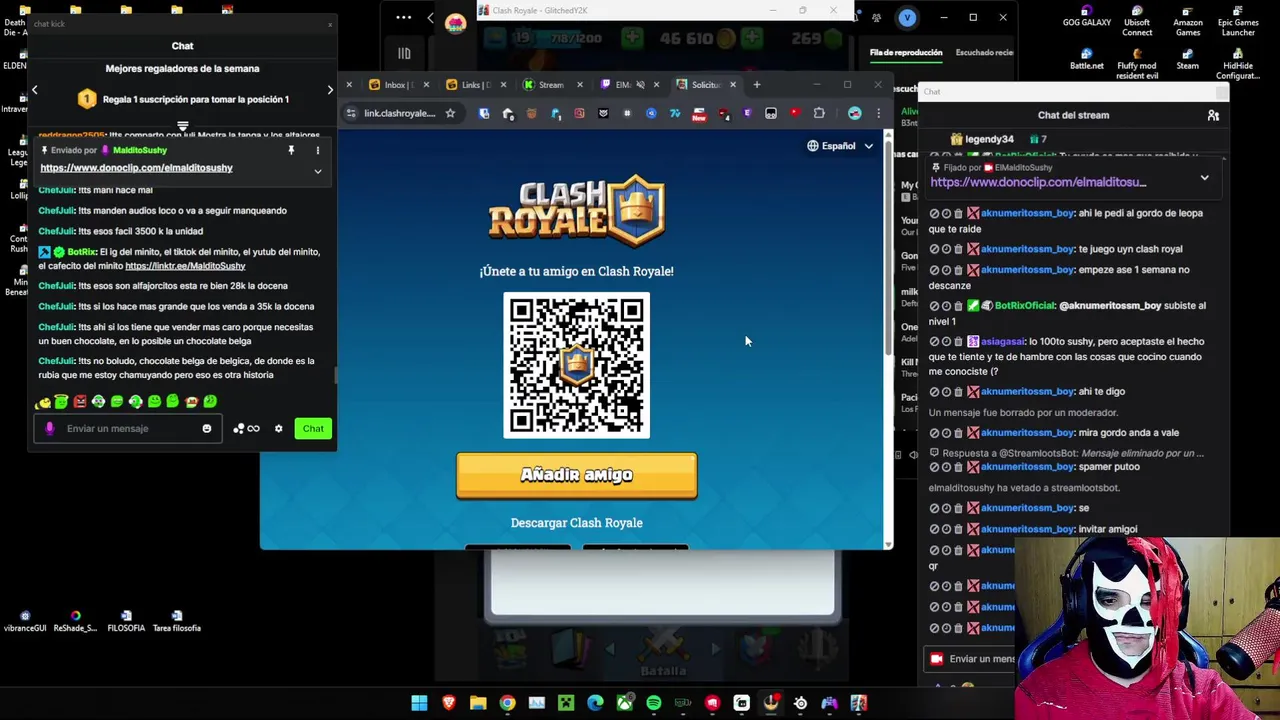Open Tarea filosofia desktop file
1280x720 pixels.
pyautogui.click(x=177, y=621)
